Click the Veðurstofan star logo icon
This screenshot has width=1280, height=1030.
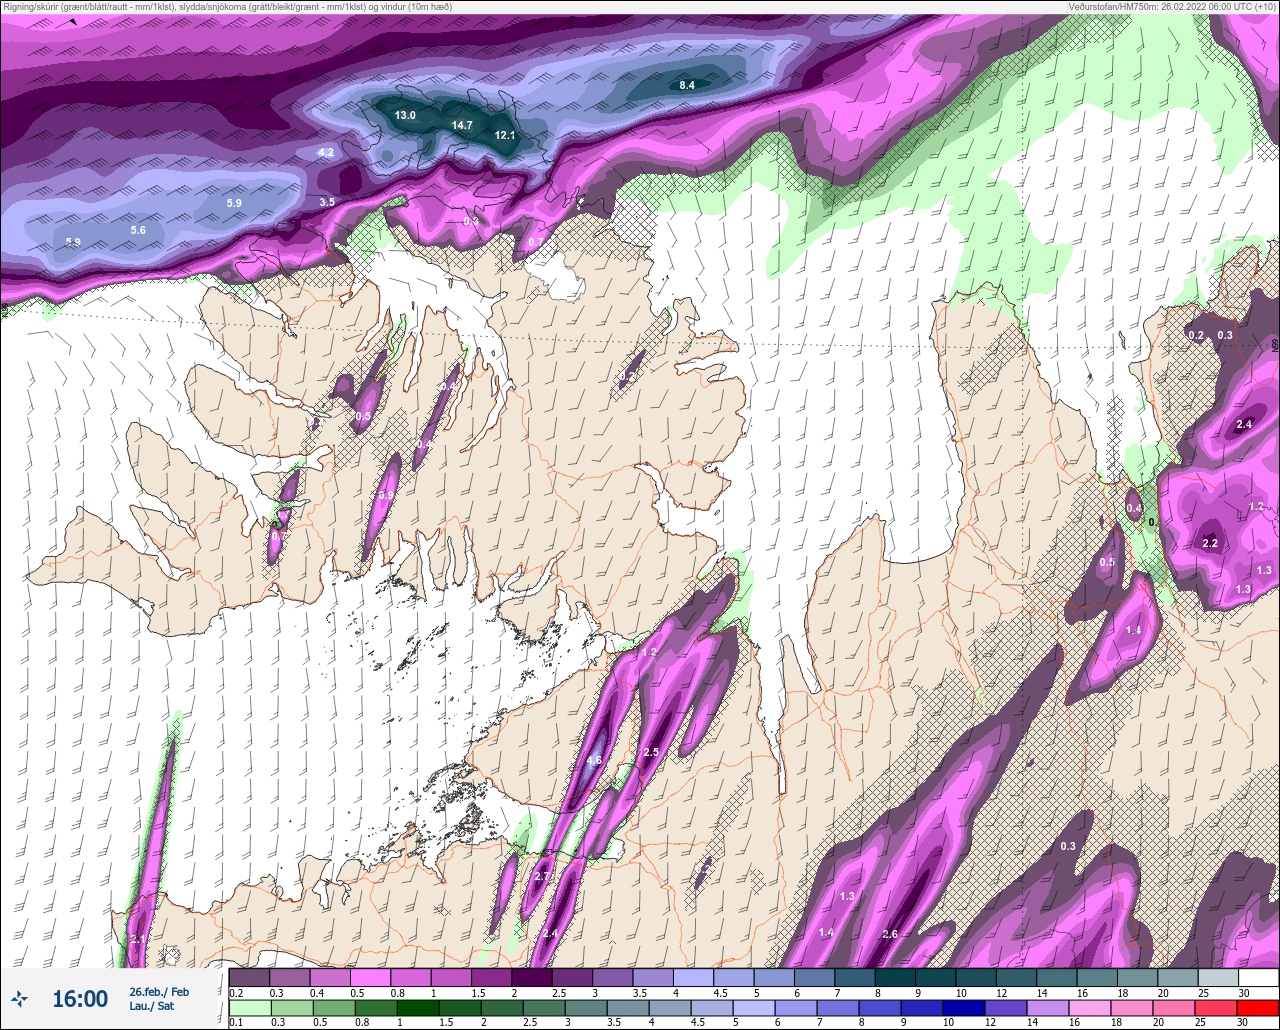coord(20,998)
